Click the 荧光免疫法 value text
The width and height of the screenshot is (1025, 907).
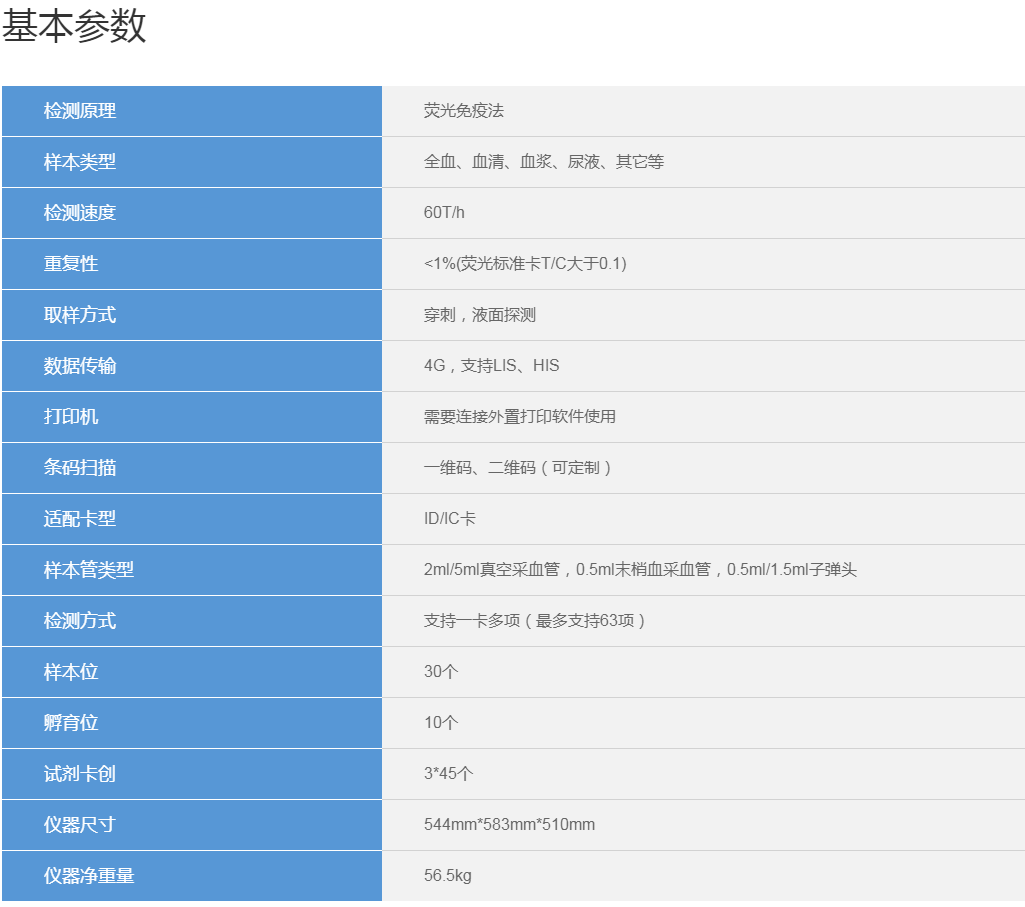[463, 111]
